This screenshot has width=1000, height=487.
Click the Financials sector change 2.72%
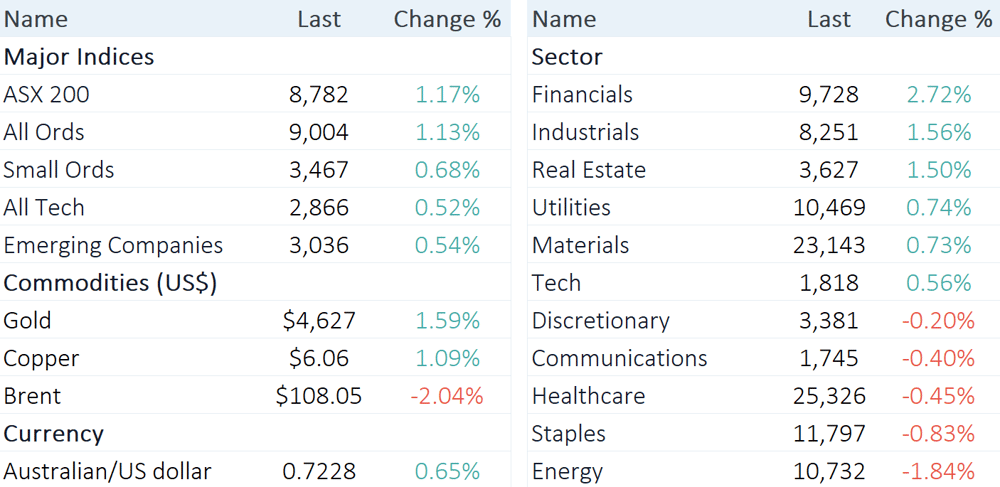click(939, 94)
